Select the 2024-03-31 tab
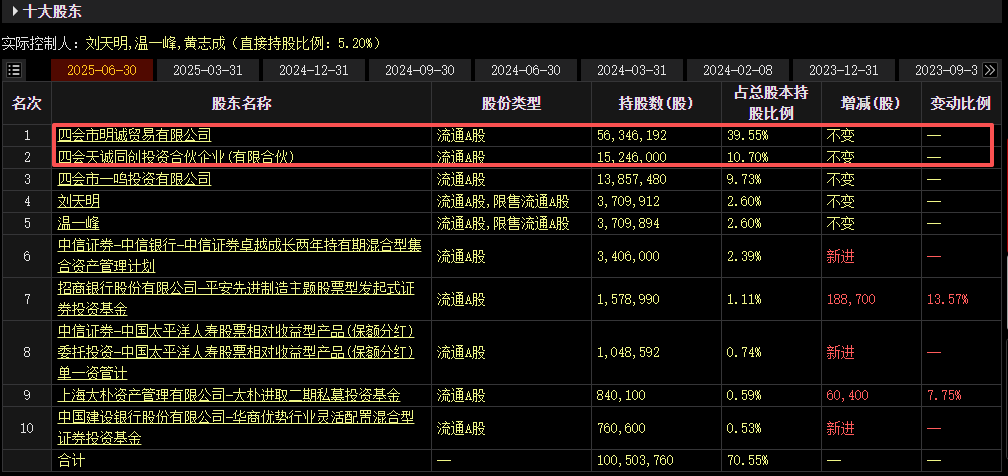The height and width of the screenshot is (476, 1008). click(x=632, y=70)
